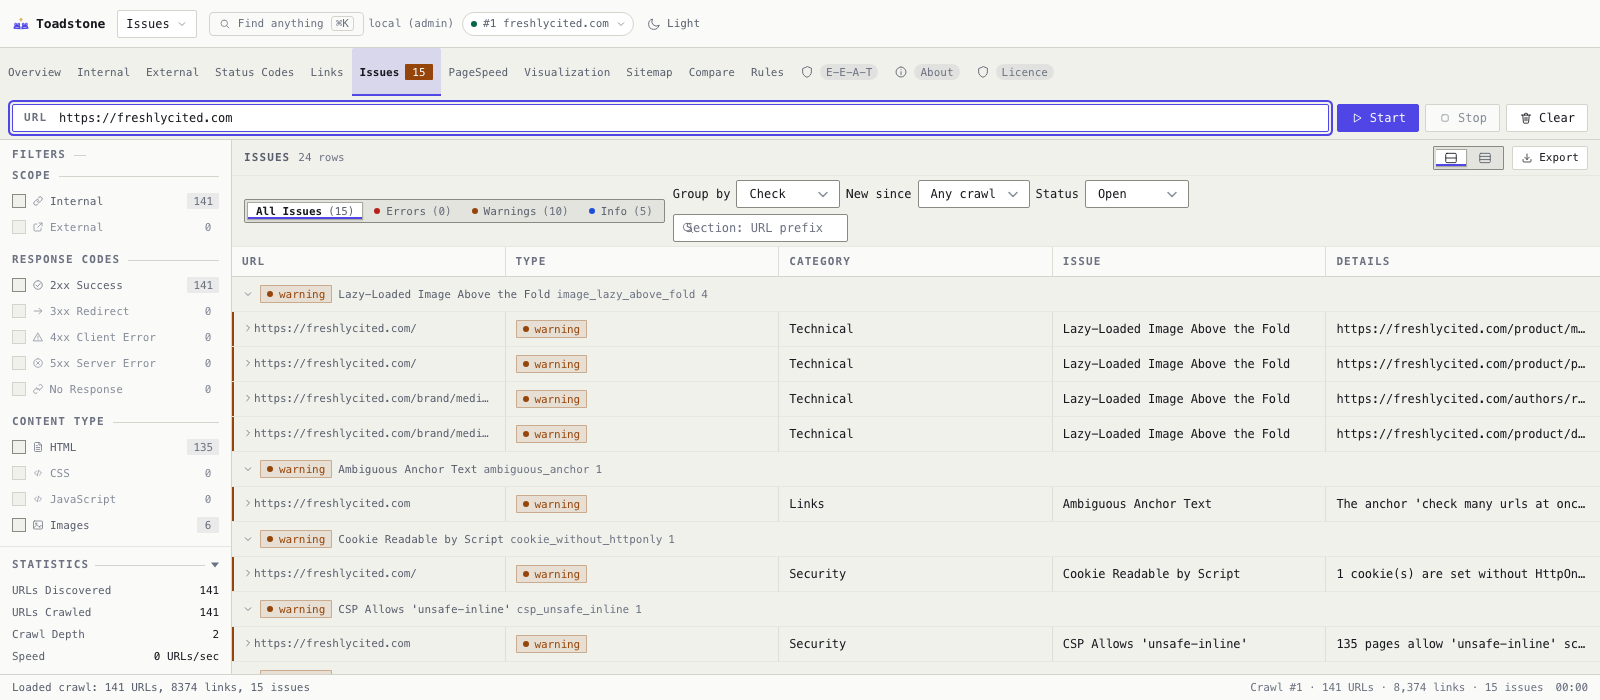Open the Issues dropdown next to Toadstone
The image size is (1600, 700).
pos(157,24)
